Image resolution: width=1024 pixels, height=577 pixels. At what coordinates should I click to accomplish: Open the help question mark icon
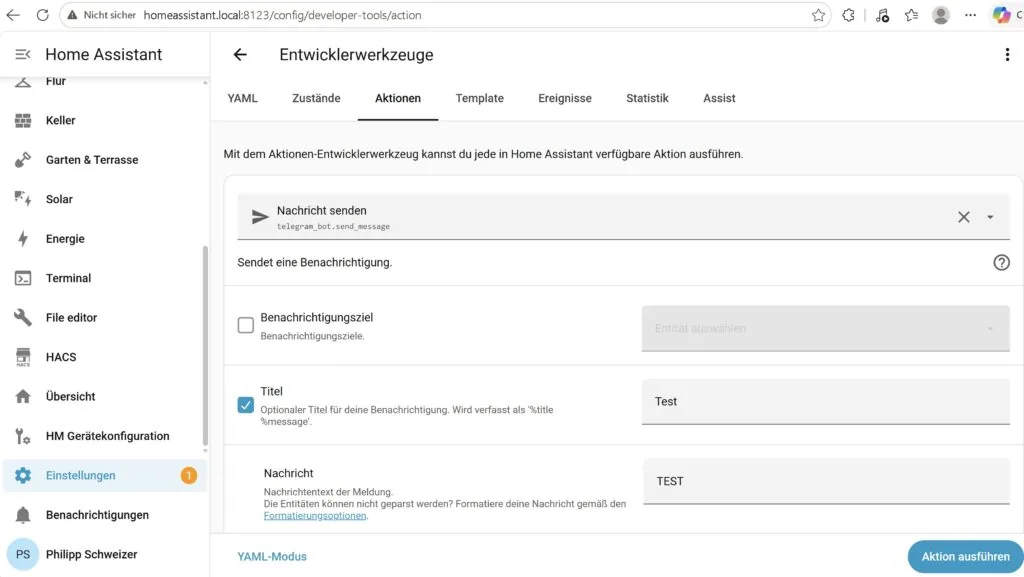1001,262
